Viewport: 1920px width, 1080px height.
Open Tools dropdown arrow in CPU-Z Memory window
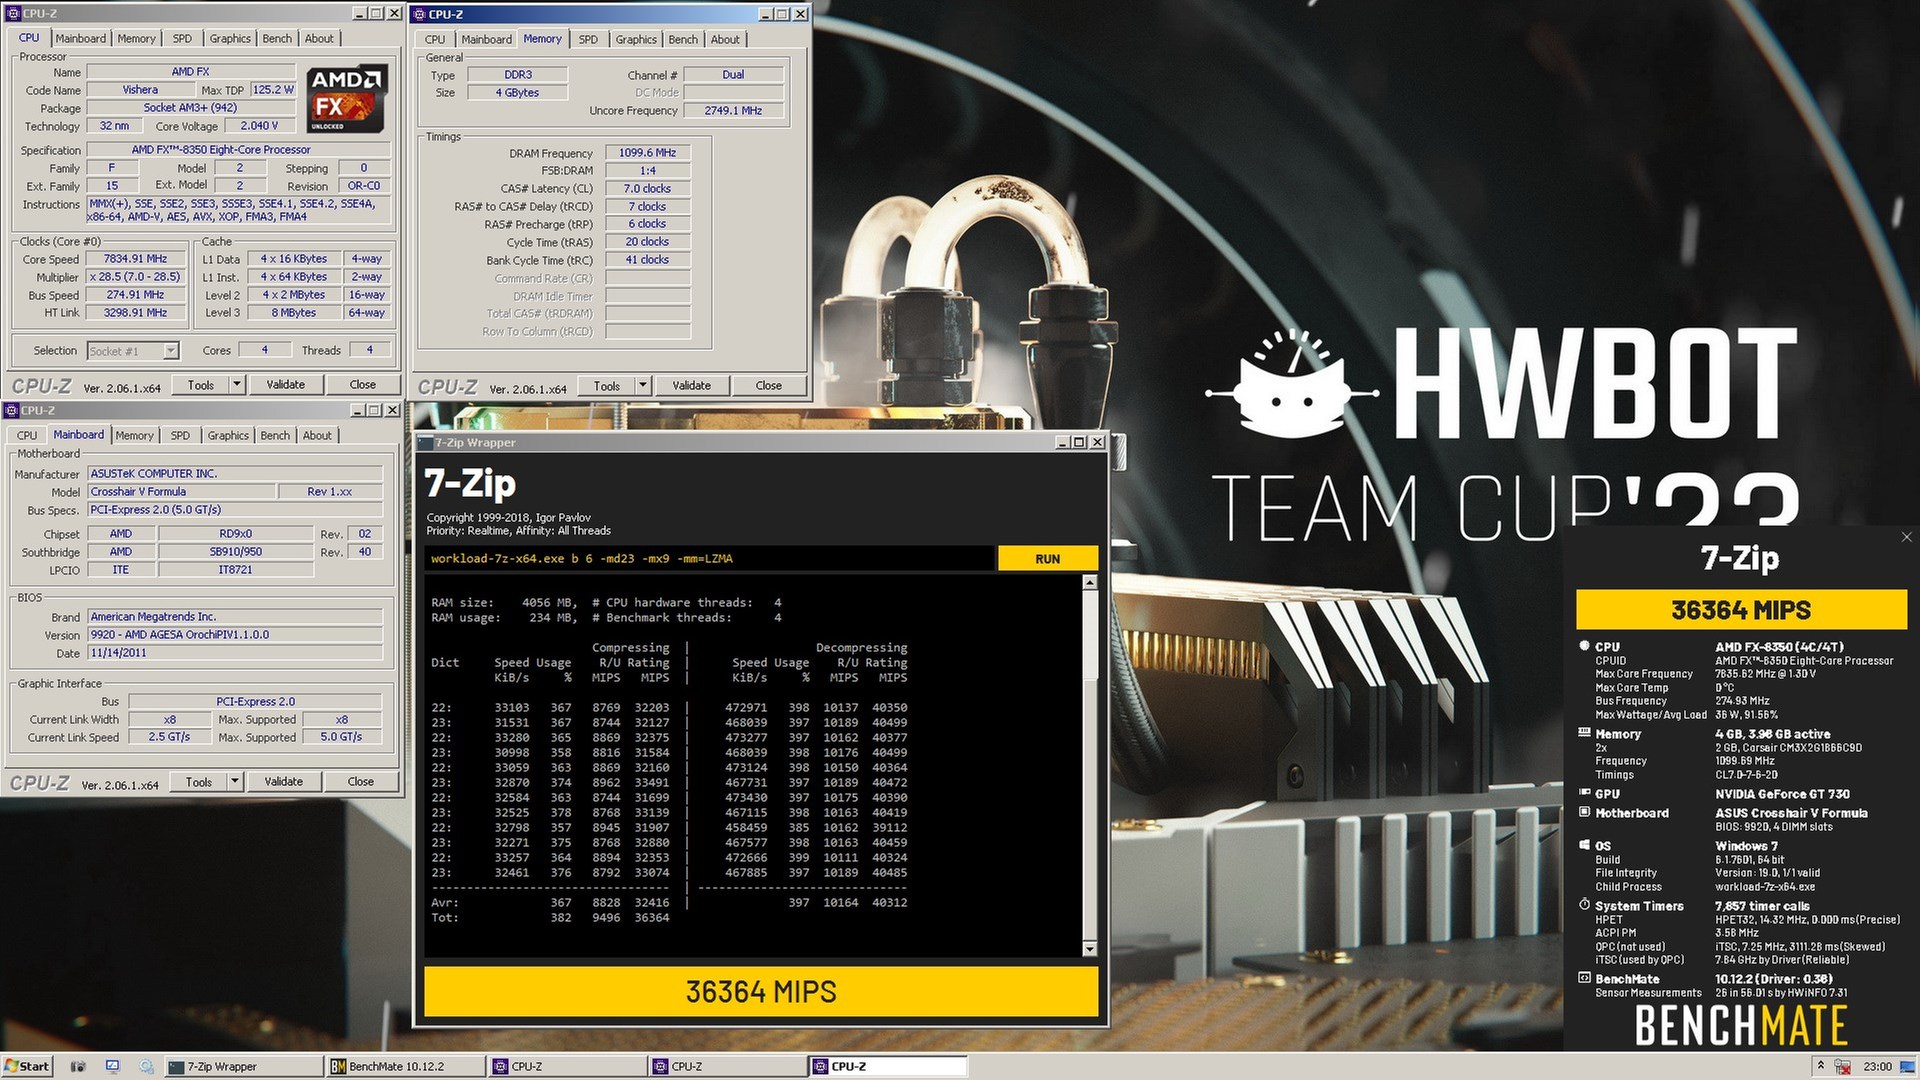pos(643,385)
